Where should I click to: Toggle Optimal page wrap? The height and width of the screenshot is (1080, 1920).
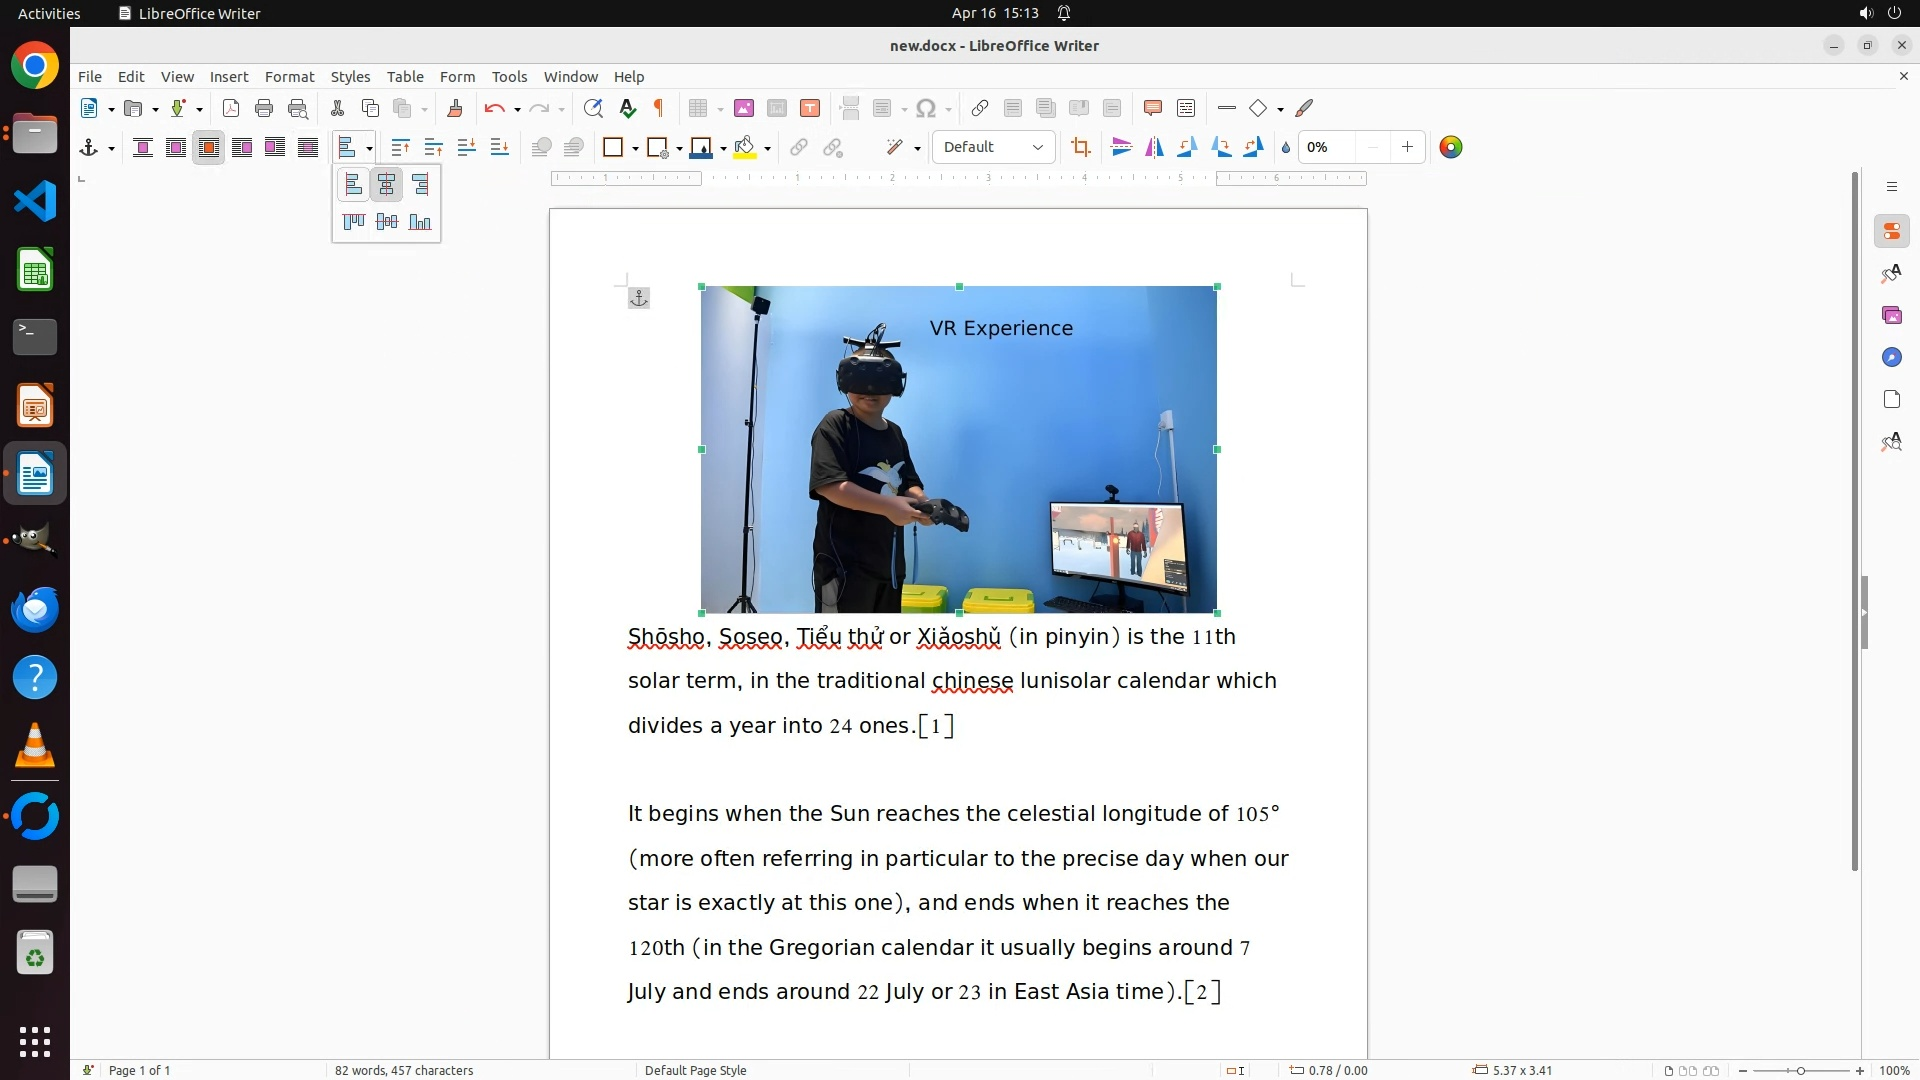pos(209,147)
